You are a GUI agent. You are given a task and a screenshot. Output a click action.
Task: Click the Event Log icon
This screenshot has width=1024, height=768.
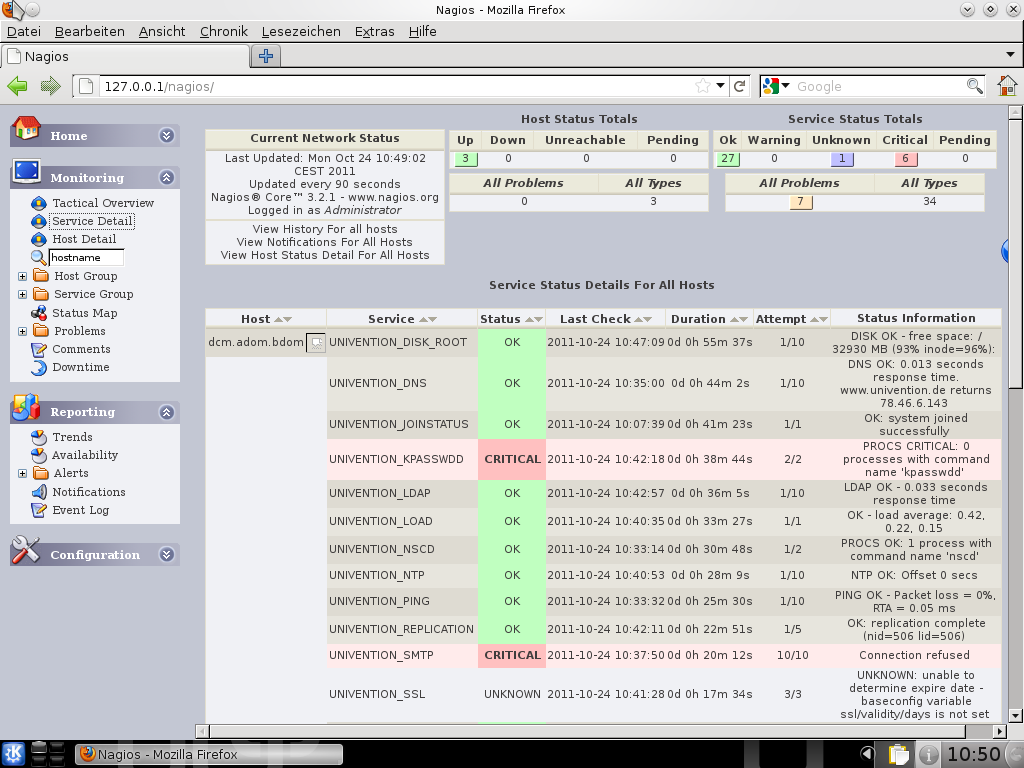coord(39,510)
